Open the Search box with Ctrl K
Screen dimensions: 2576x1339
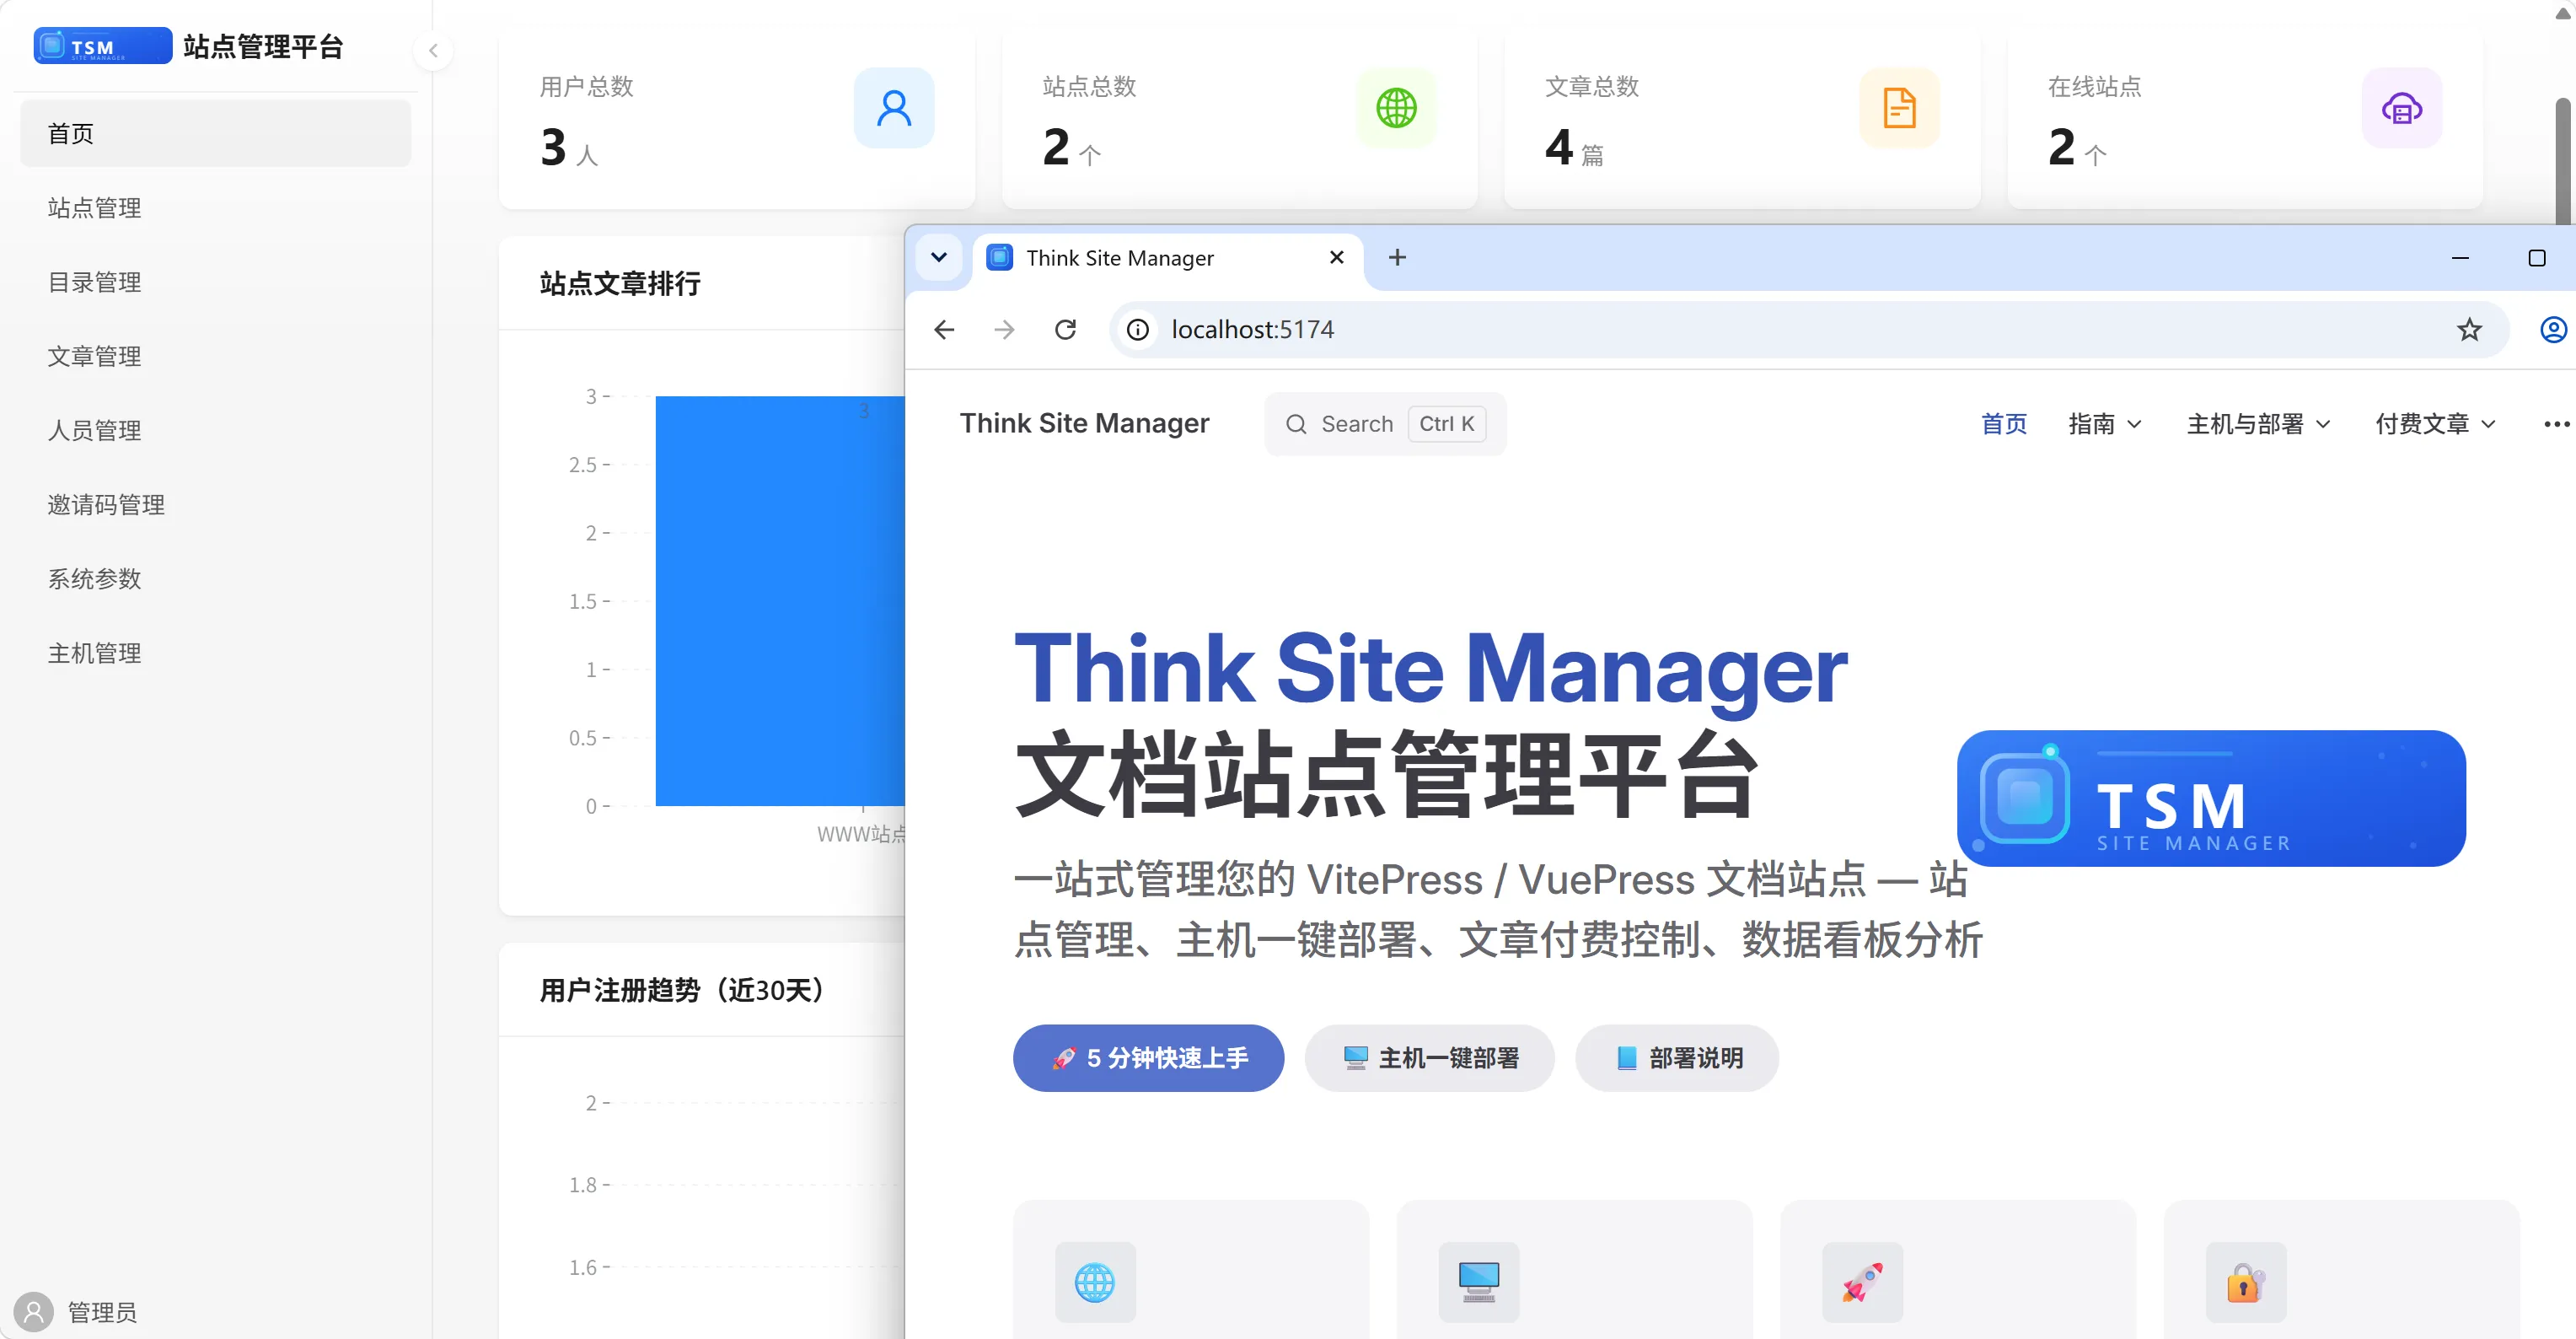pos(1384,424)
